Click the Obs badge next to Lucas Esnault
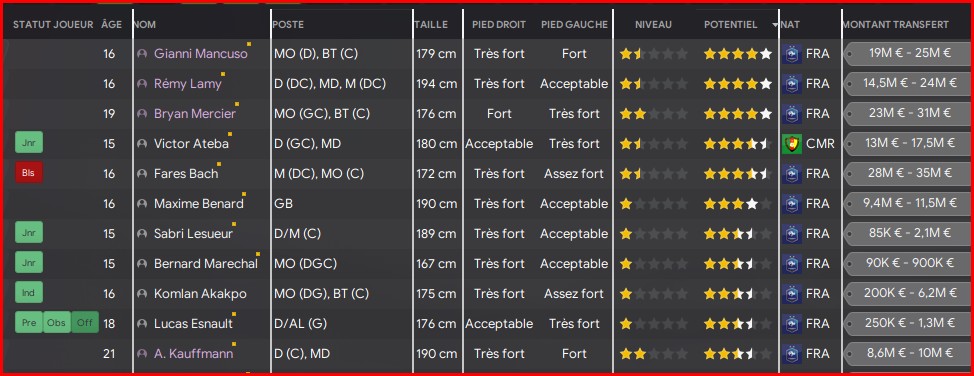974x376 pixels. 57,323
